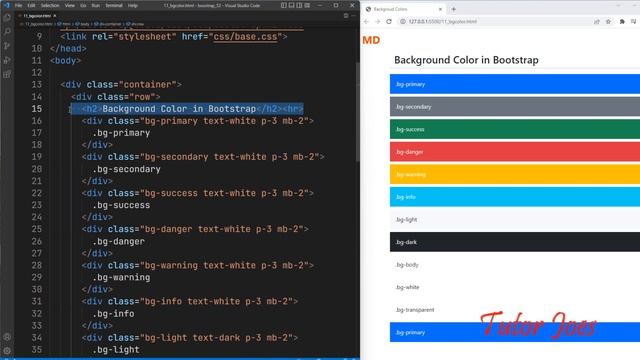Click the black .bg-dark color bar
This screenshot has height=360, width=640.
[x=515, y=242]
